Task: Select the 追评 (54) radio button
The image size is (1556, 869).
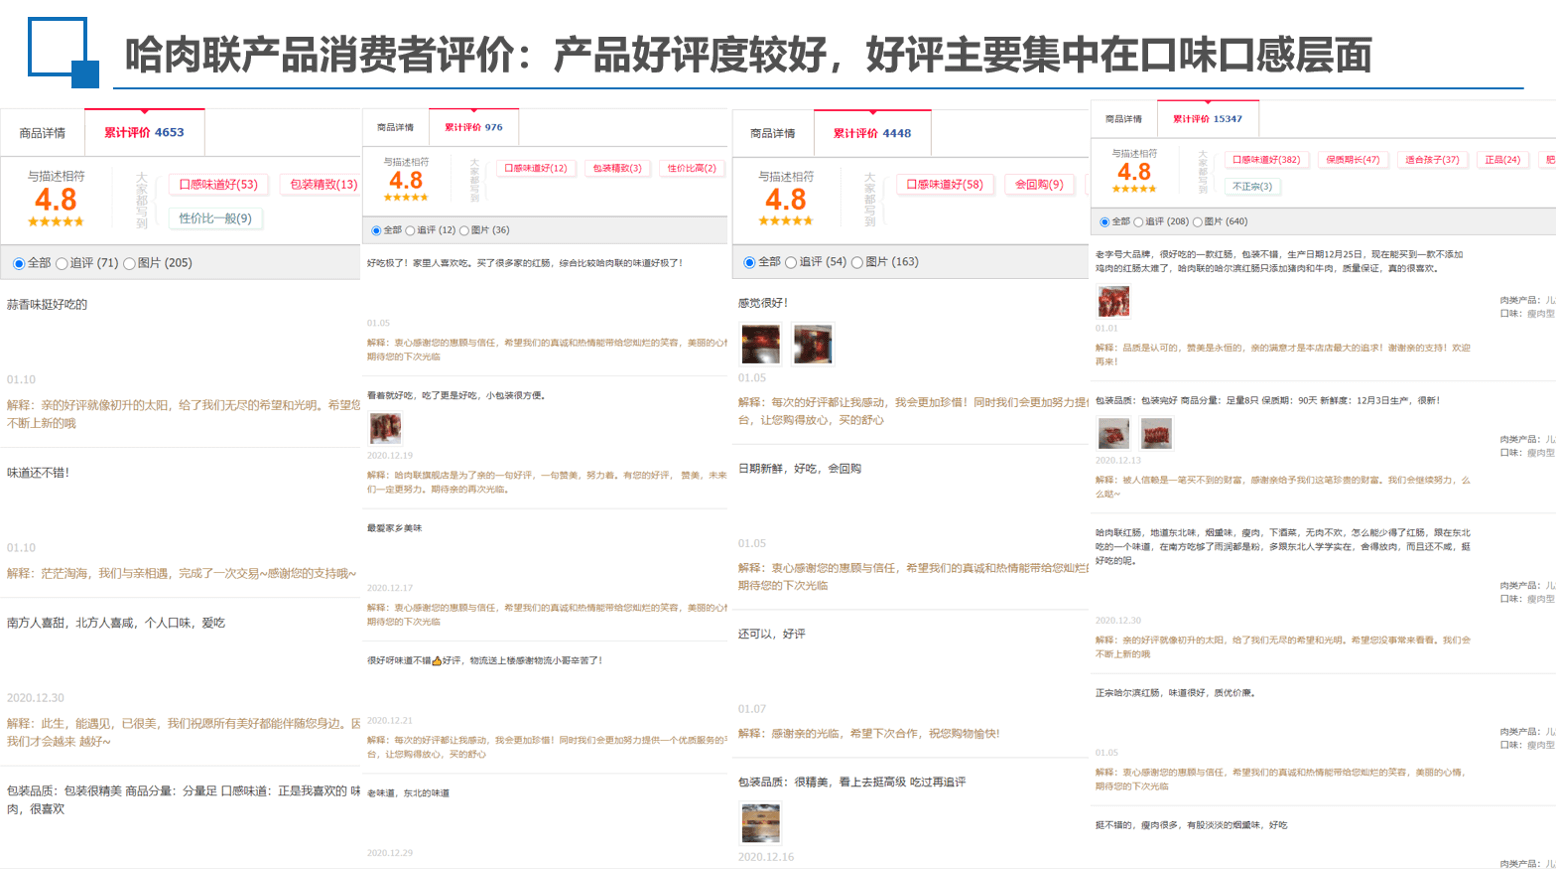Action: [791, 263]
